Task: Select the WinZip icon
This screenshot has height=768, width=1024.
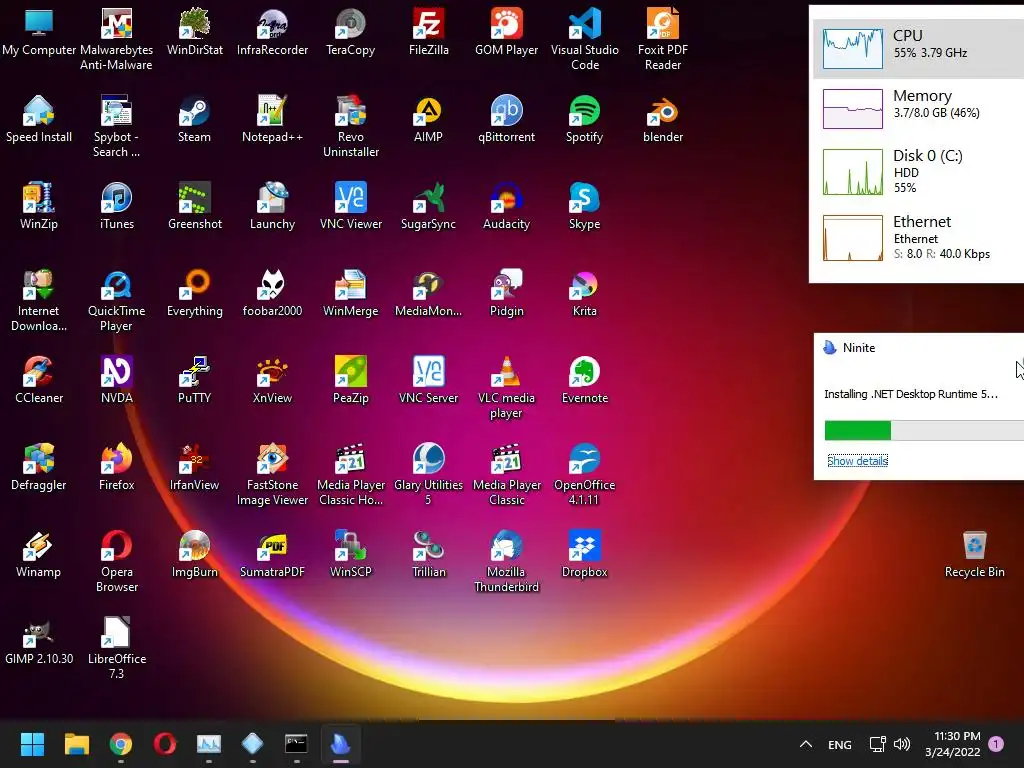Action: click(39, 206)
